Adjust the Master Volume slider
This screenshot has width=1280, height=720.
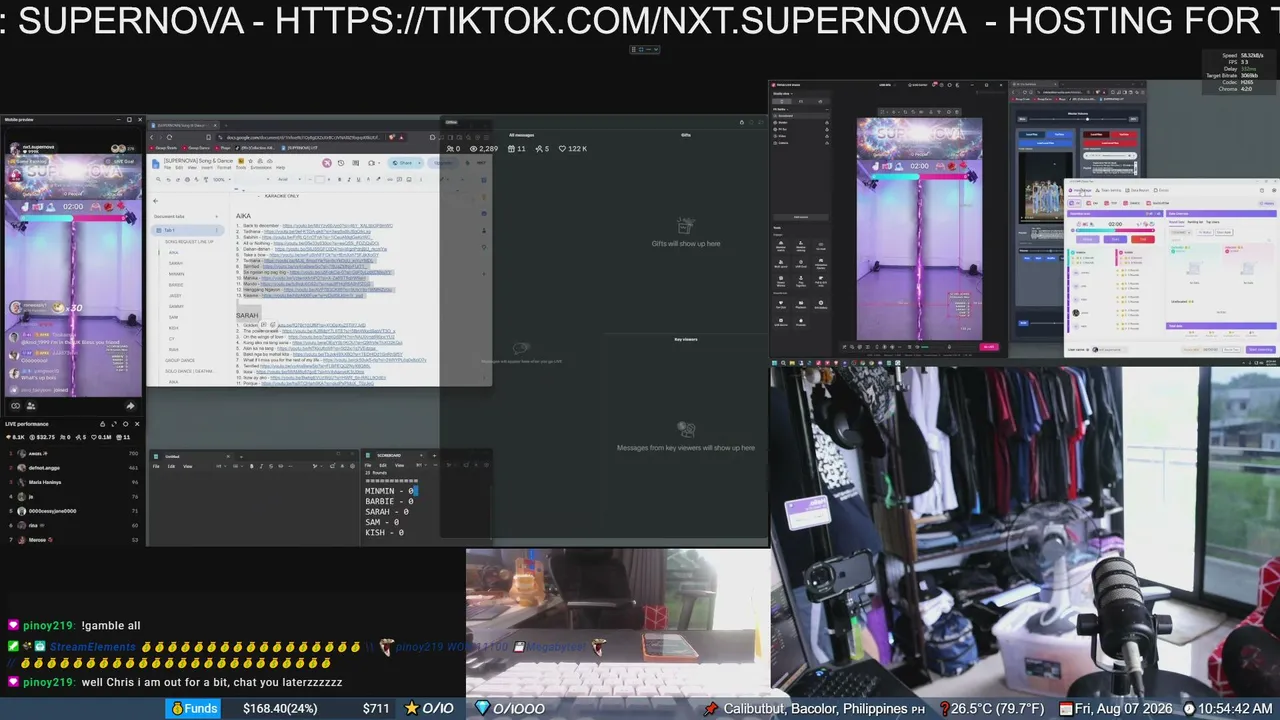coord(1077,121)
